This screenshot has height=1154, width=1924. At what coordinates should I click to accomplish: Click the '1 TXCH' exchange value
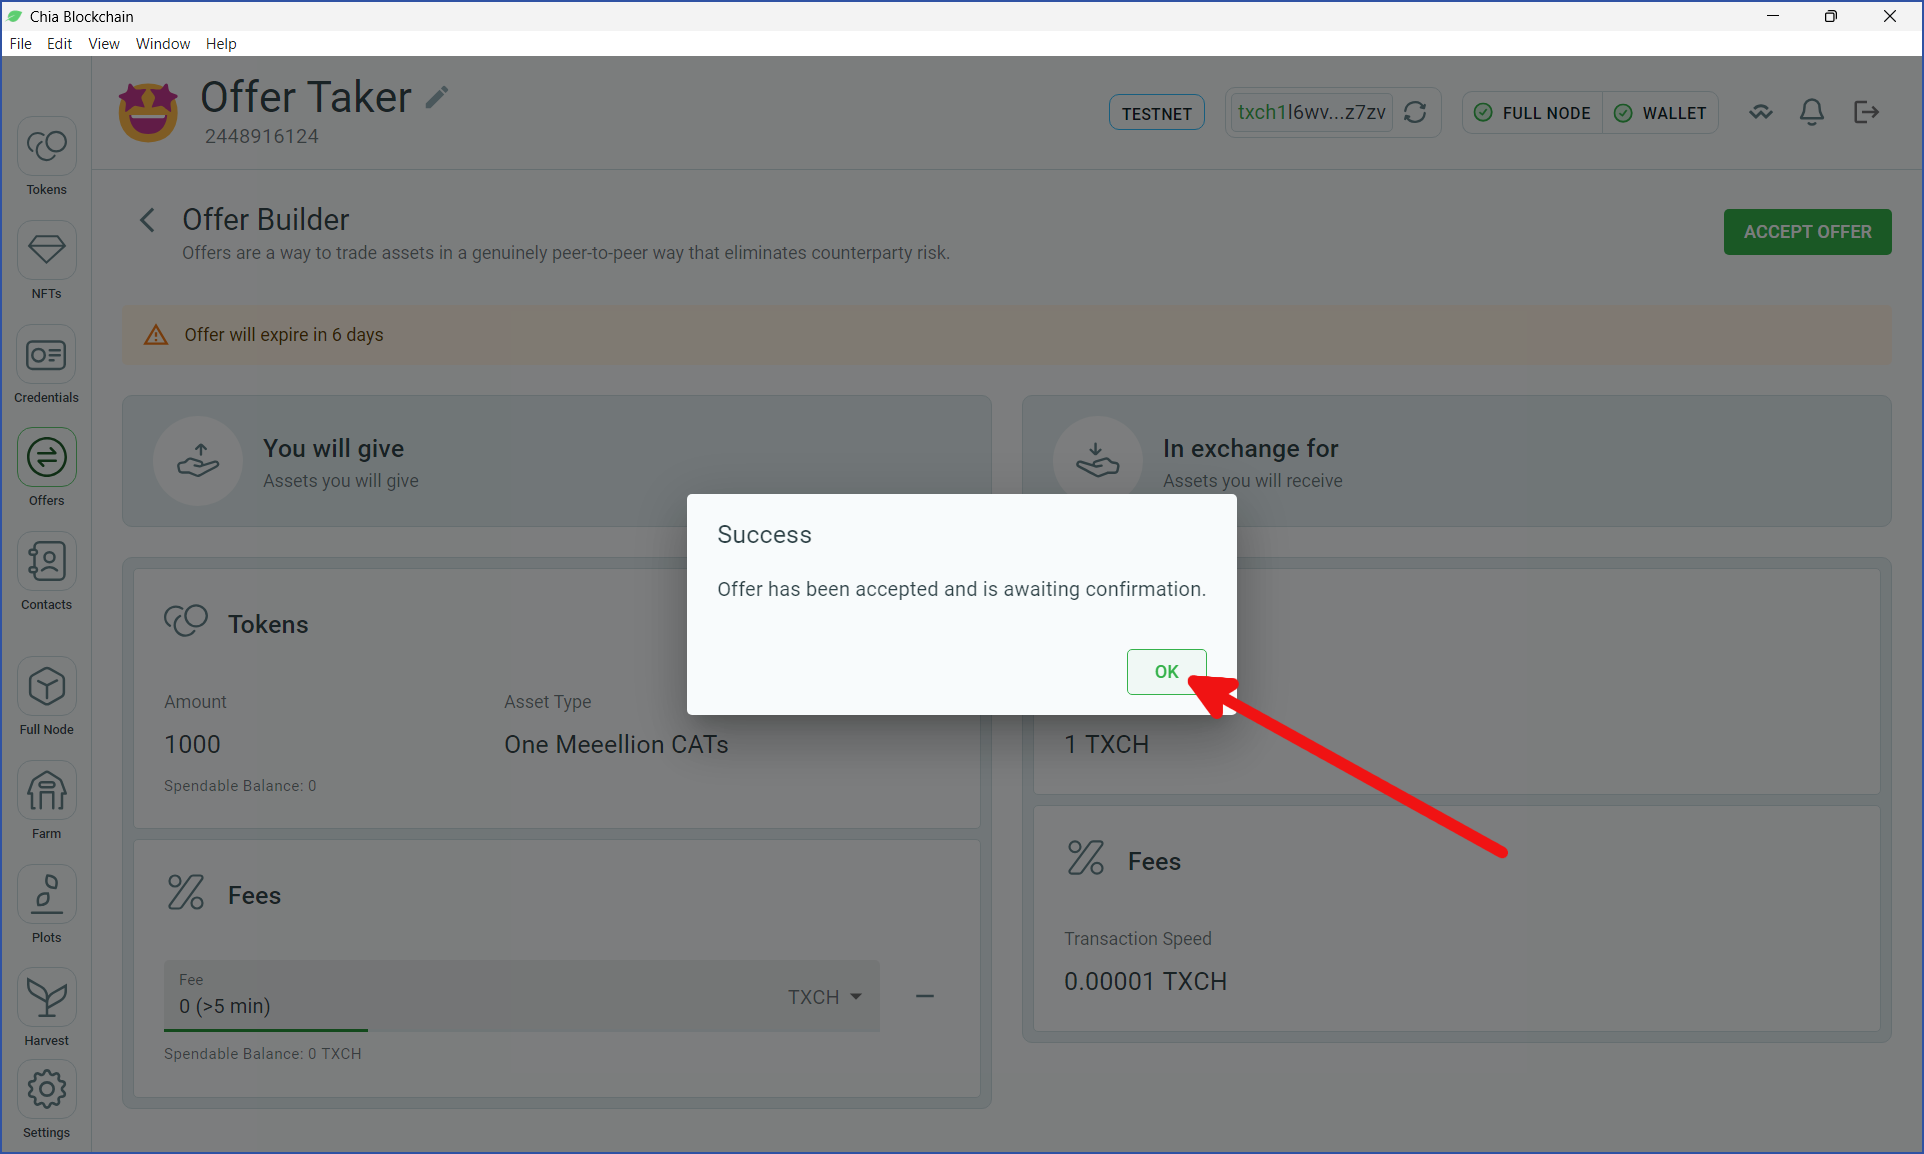pos(1106,745)
